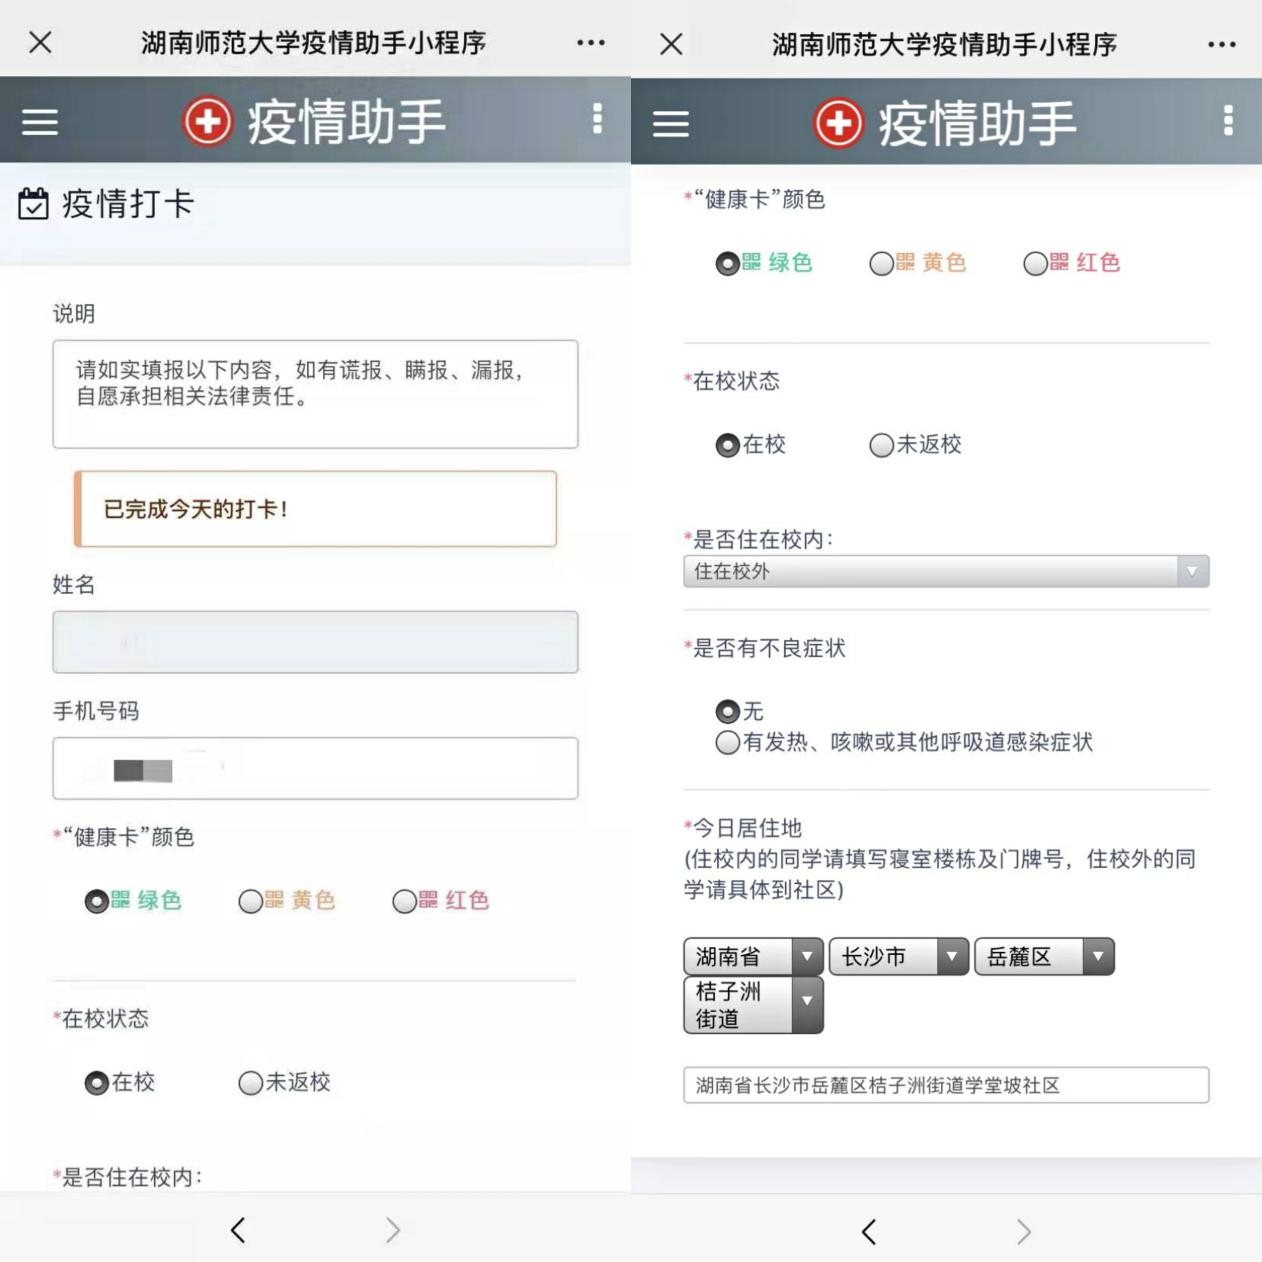Pick 黄色 health card color on left screen

(251, 902)
